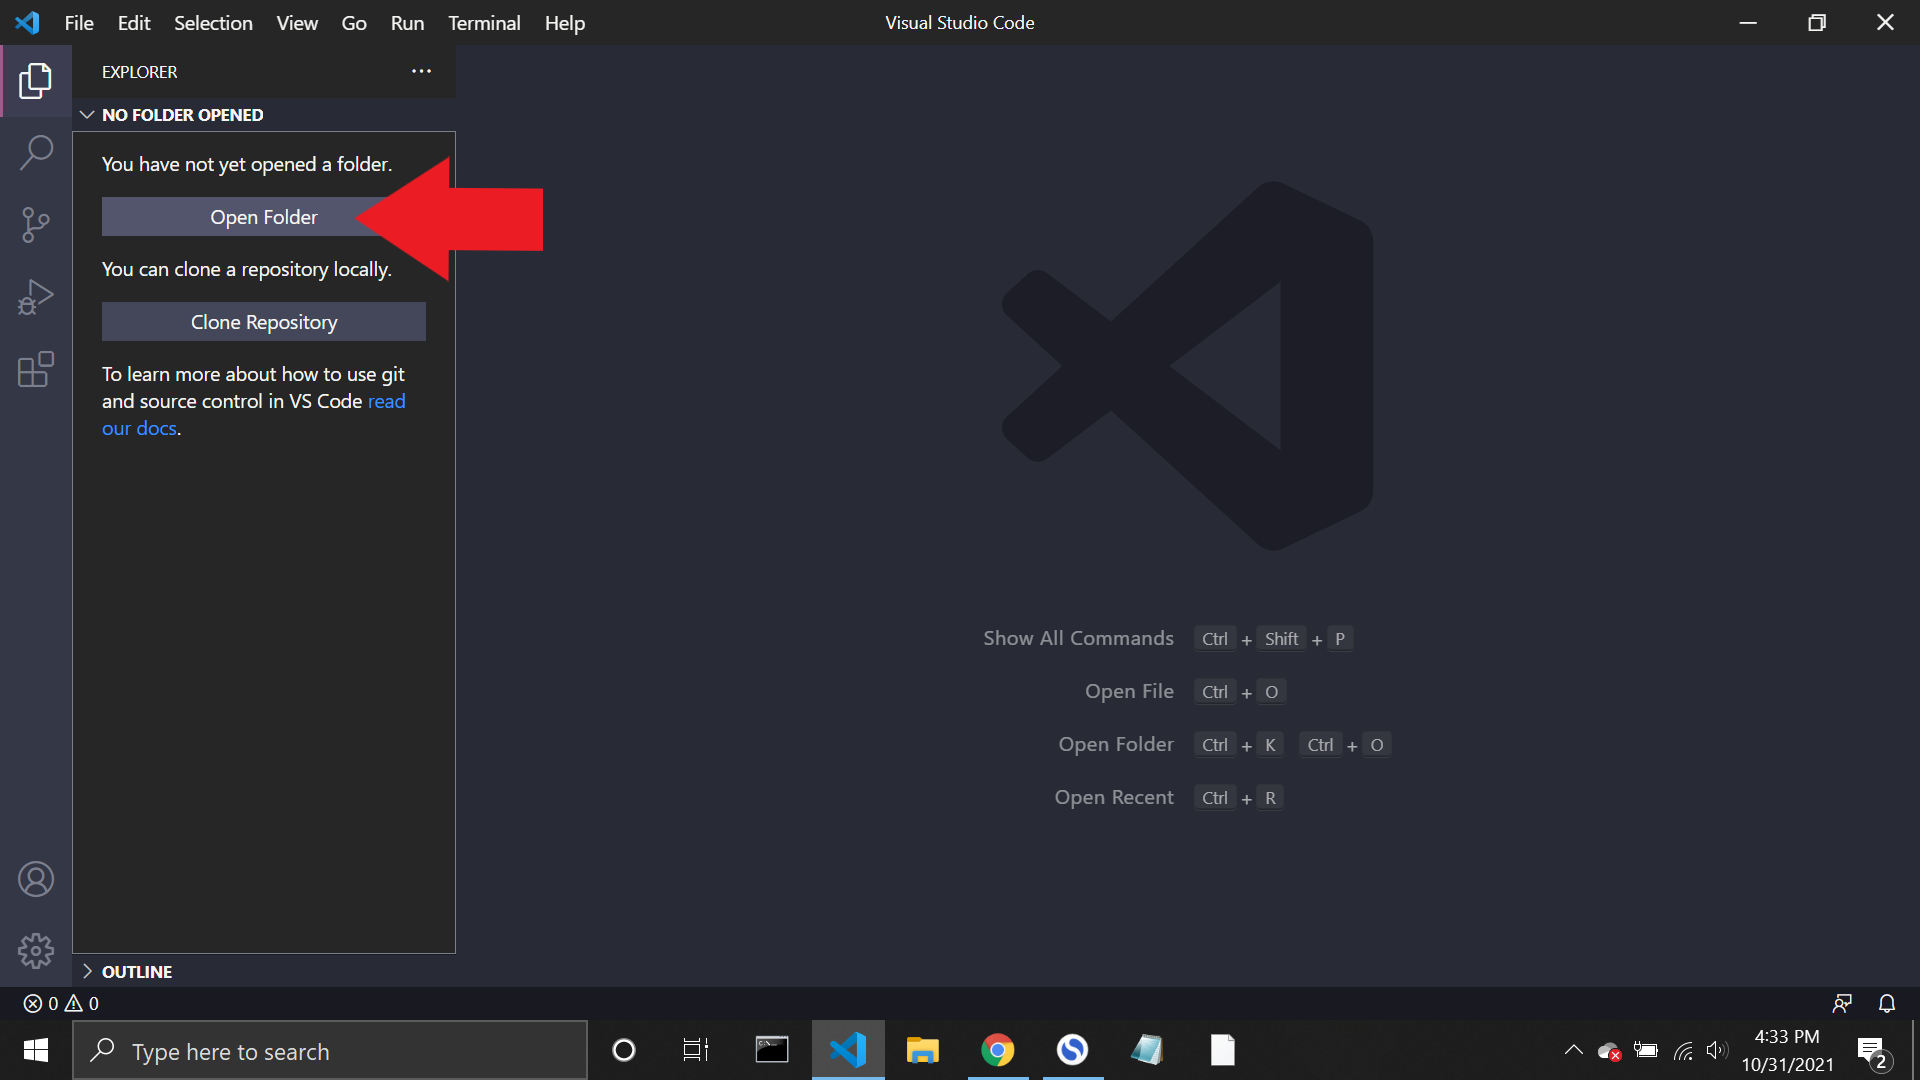Click the Clone Repository button
The width and height of the screenshot is (1920, 1080).
pos(263,321)
